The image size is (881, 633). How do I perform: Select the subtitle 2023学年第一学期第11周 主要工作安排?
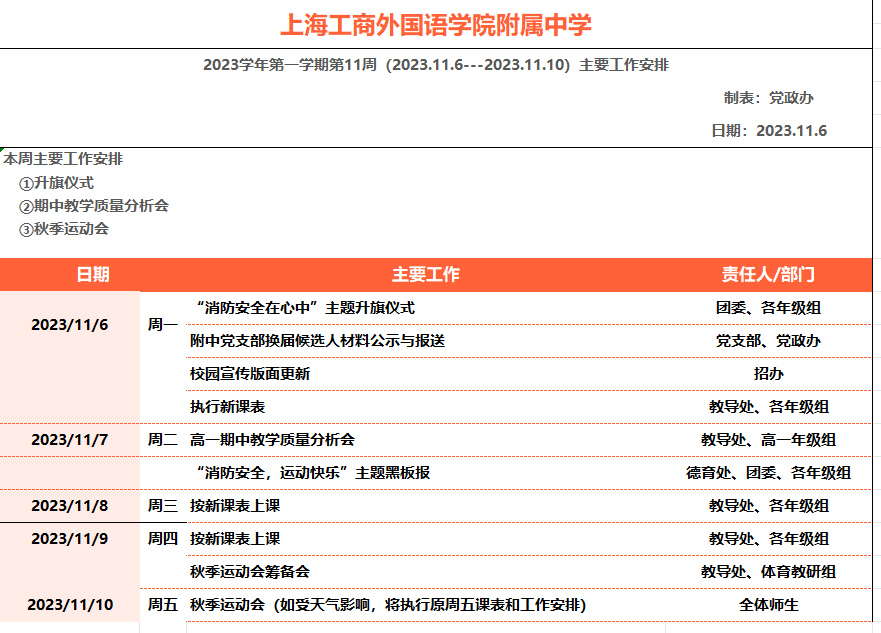click(x=435, y=65)
